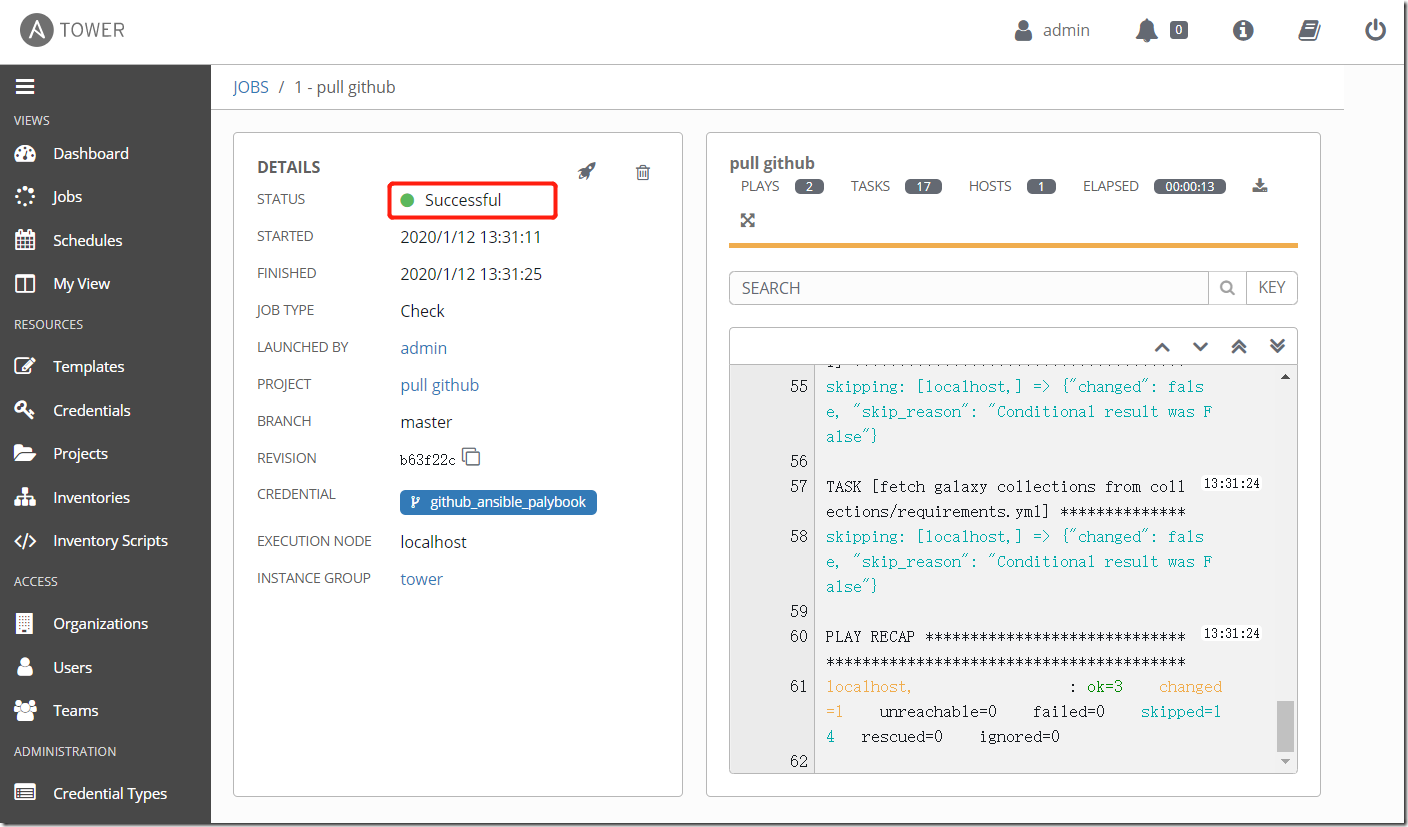The width and height of the screenshot is (1408, 827).
Task: Click the master branch value
Action: [x=427, y=422]
